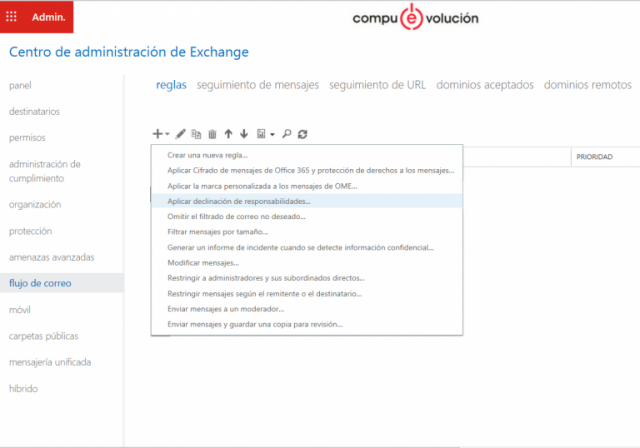Click the app launcher grid icon
This screenshot has height=448, width=640.
12,18
